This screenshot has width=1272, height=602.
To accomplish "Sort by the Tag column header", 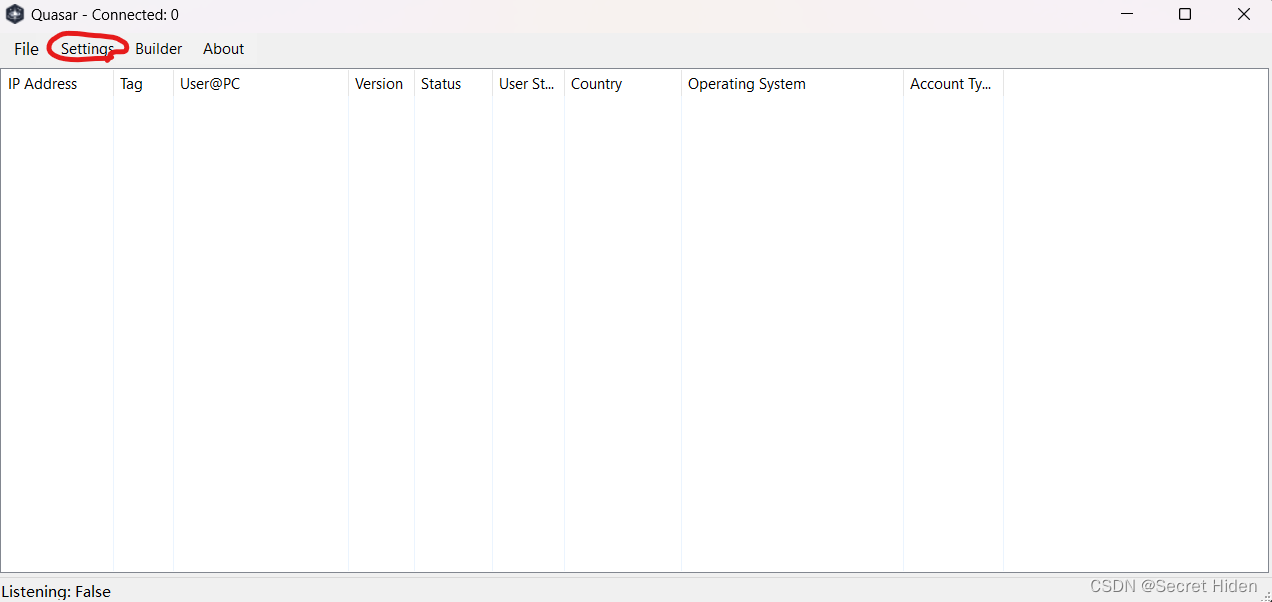I will tap(143, 84).
